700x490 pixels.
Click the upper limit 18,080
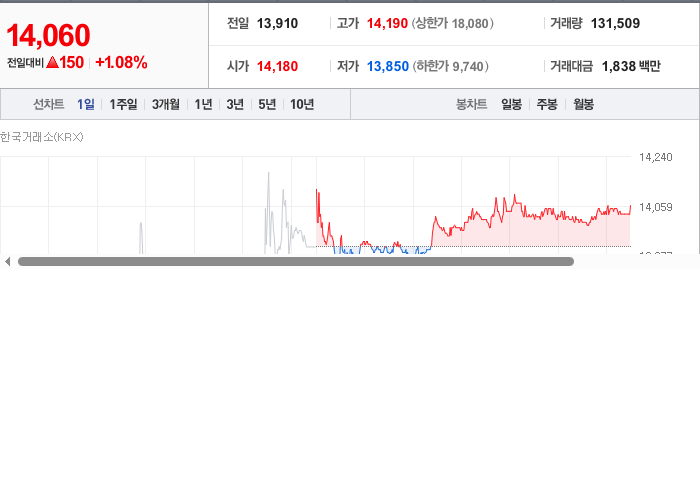tap(470, 24)
